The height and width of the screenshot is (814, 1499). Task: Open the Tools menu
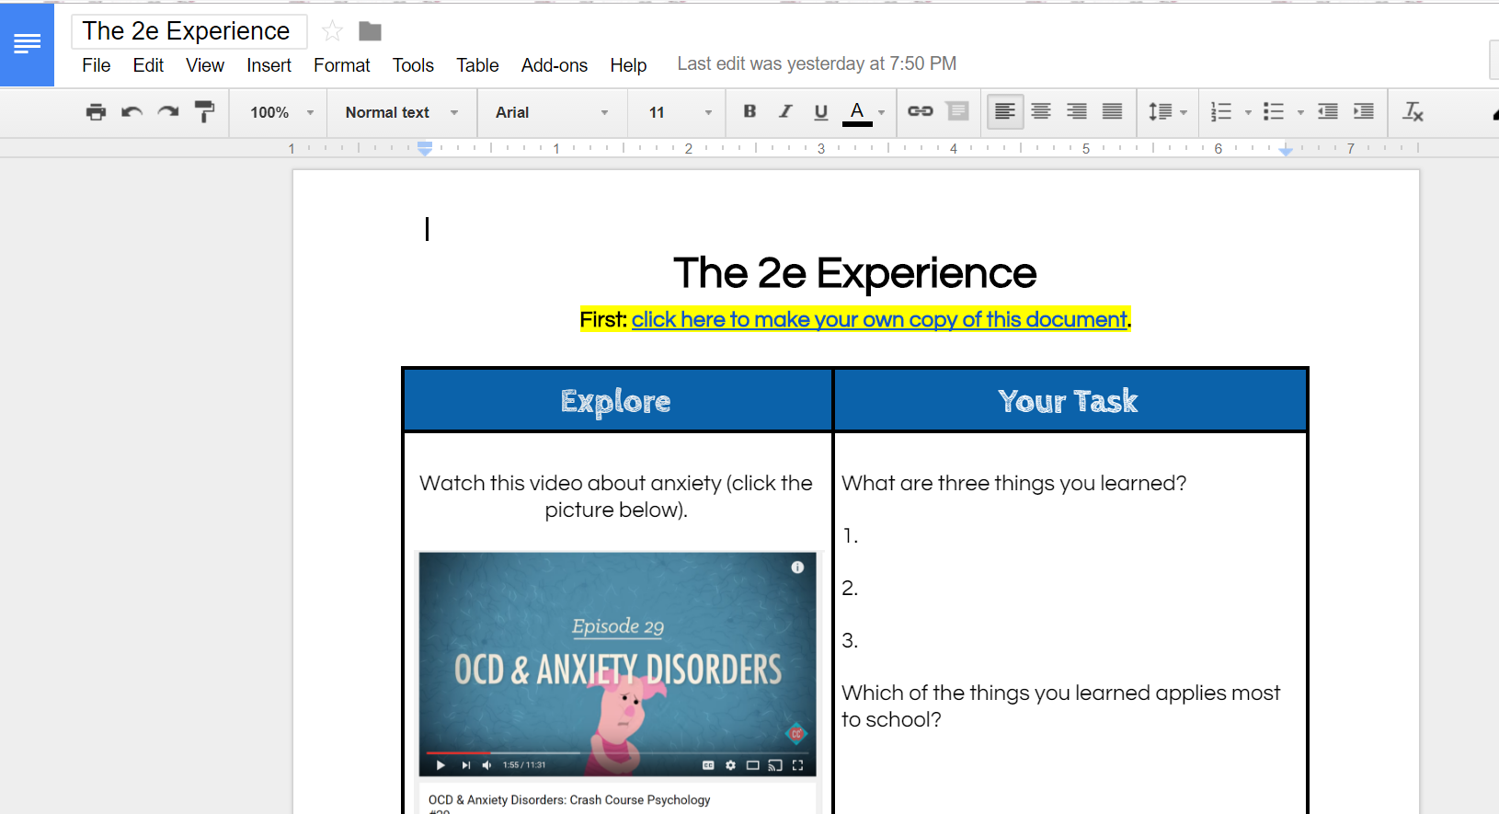(x=413, y=66)
